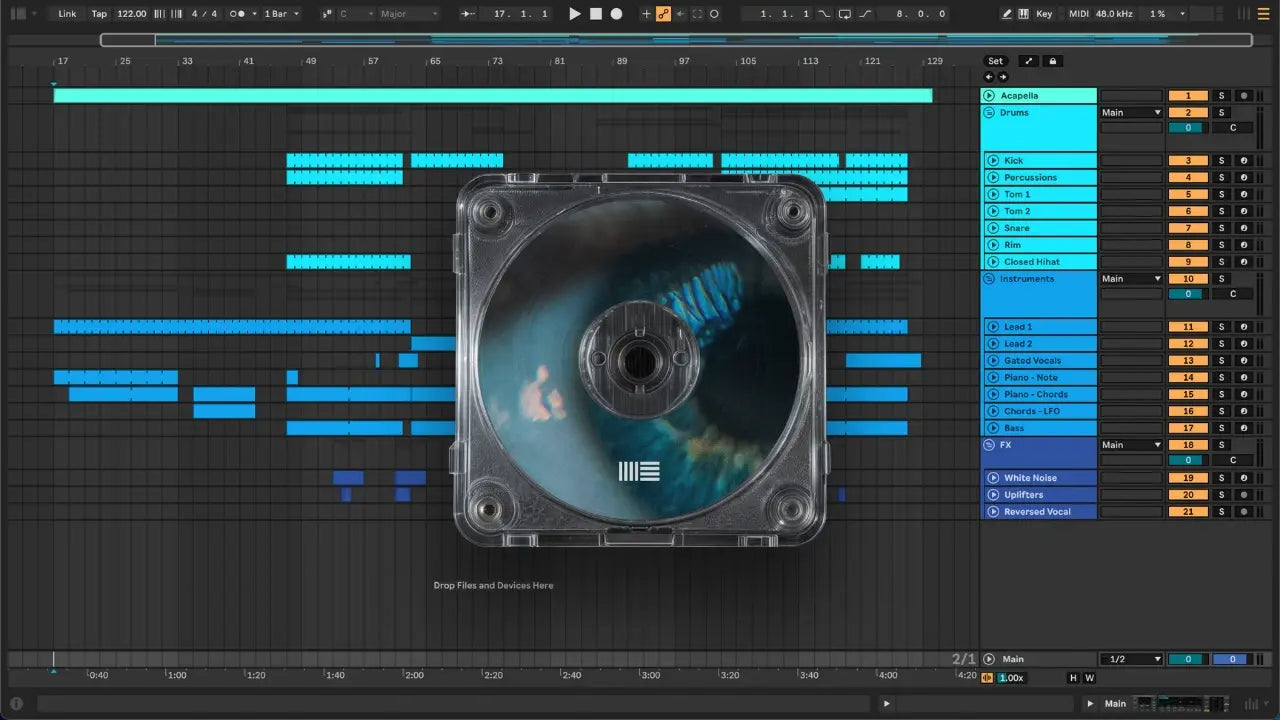The width and height of the screenshot is (1280, 720).
Task: Click the Set locator button
Action: pos(995,61)
